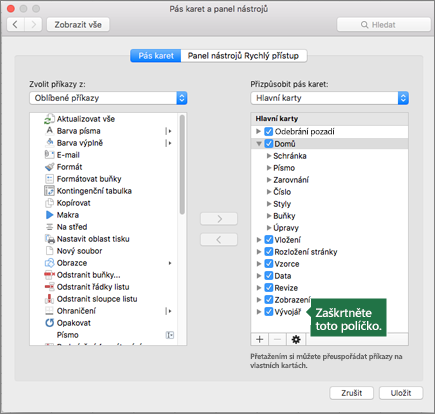Screen dimensions: 435x414
Task: Expand the Vývojář tab node
Action: [x=259, y=312]
